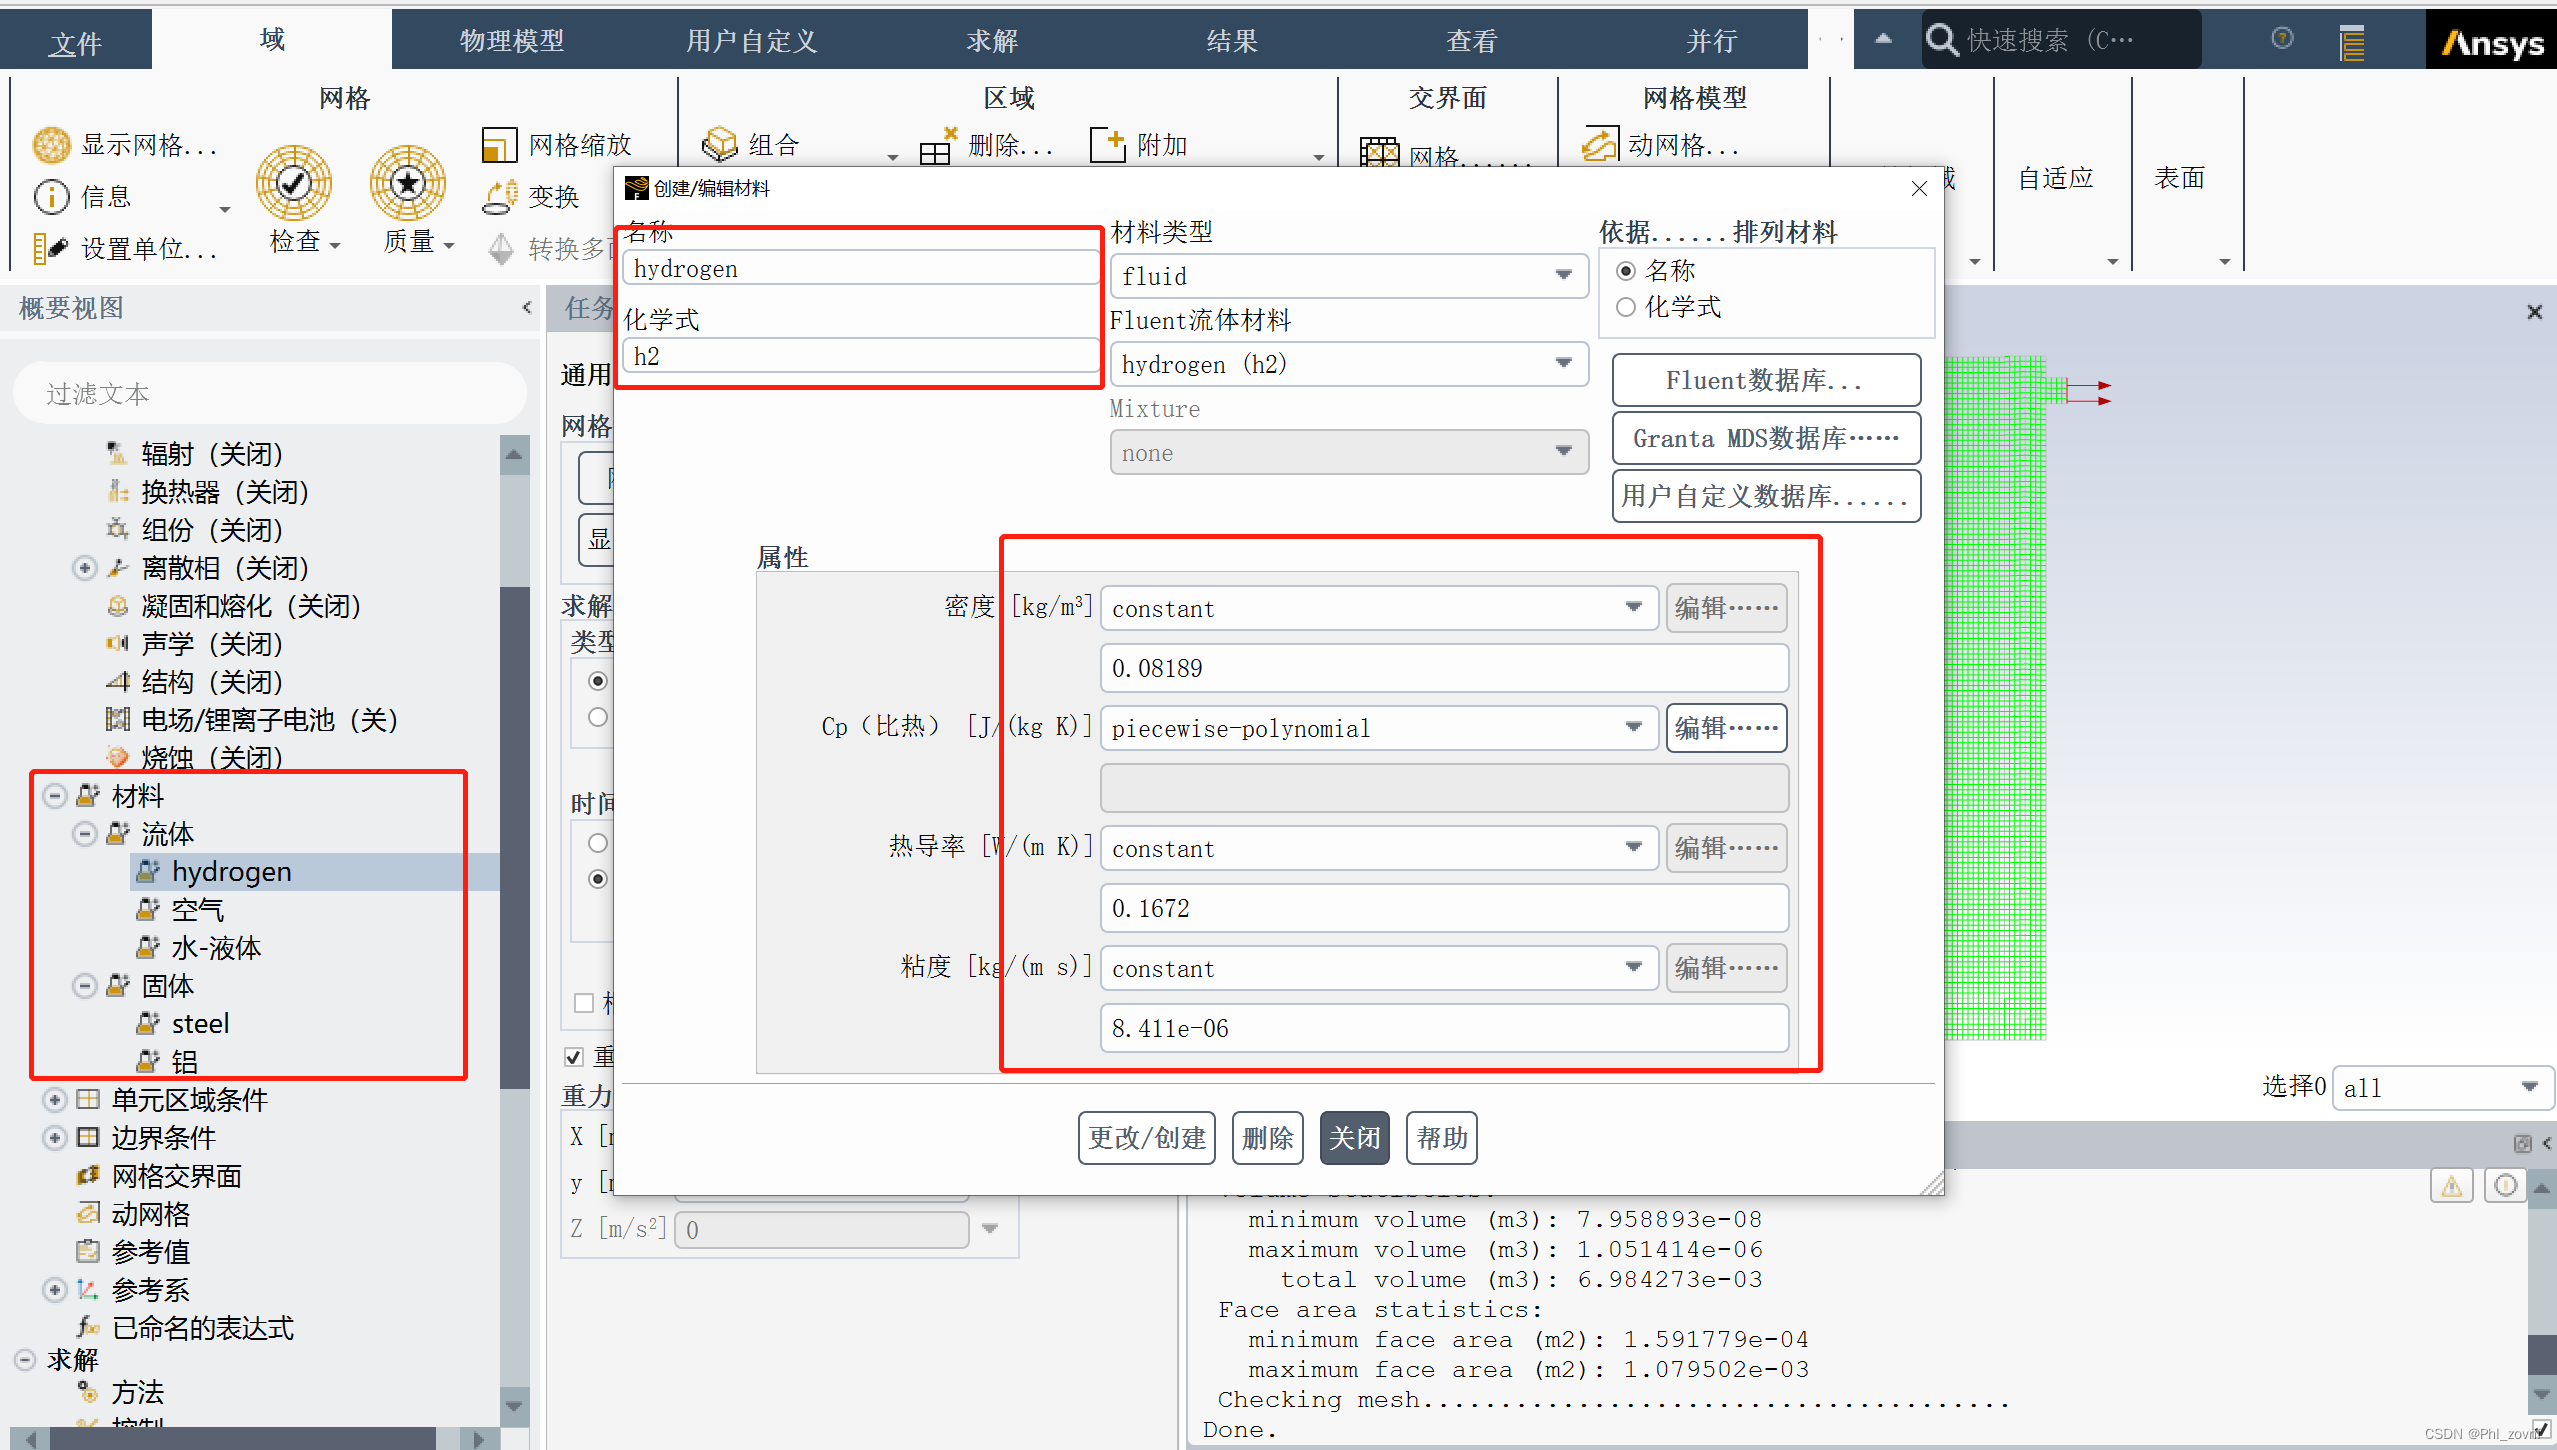Viewport: 2557px width, 1450px height.
Task: Click the 更改/创建 button
Action: coord(1146,1138)
